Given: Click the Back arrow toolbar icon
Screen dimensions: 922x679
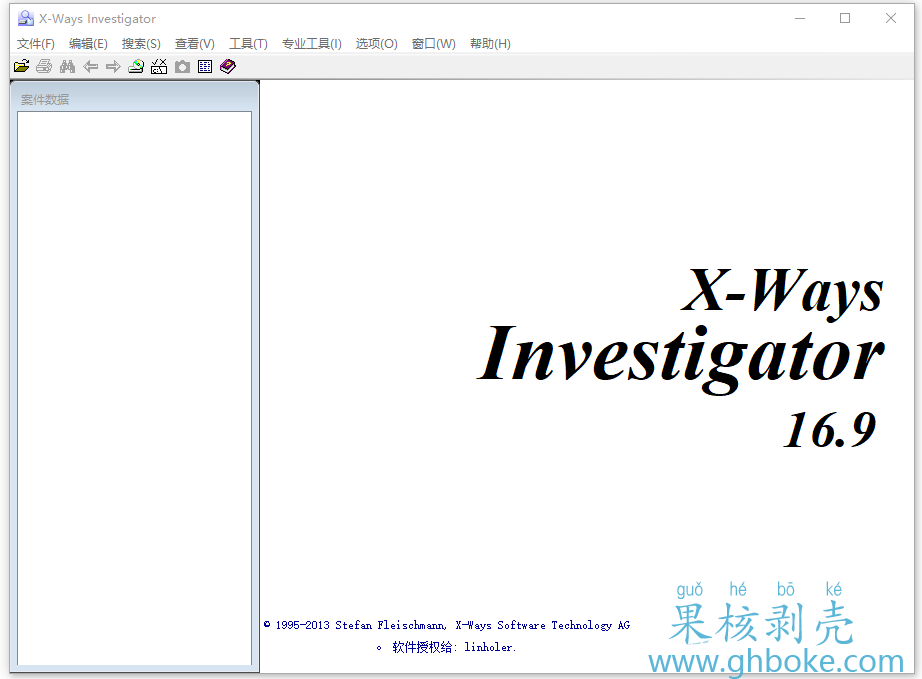Looking at the screenshot, I should click(x=90, y=67).
